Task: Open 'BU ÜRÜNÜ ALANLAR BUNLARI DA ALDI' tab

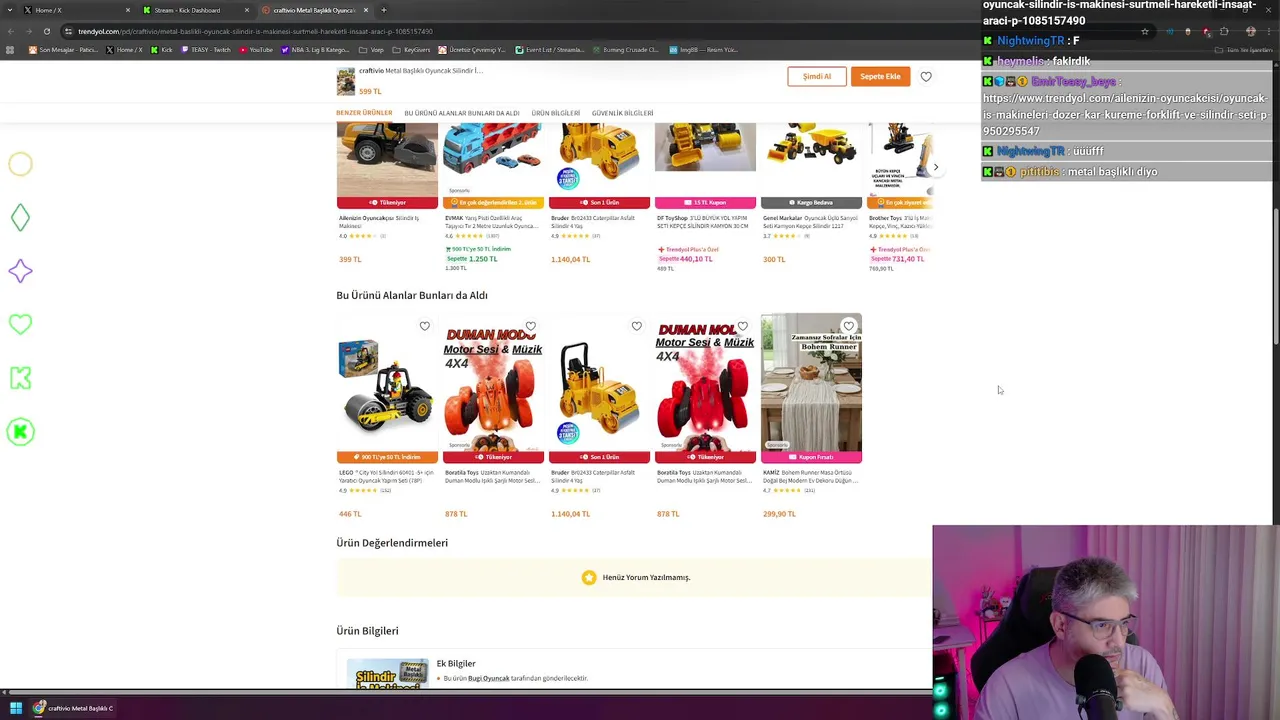Action: pyautogui.click(x=461, y=113)
